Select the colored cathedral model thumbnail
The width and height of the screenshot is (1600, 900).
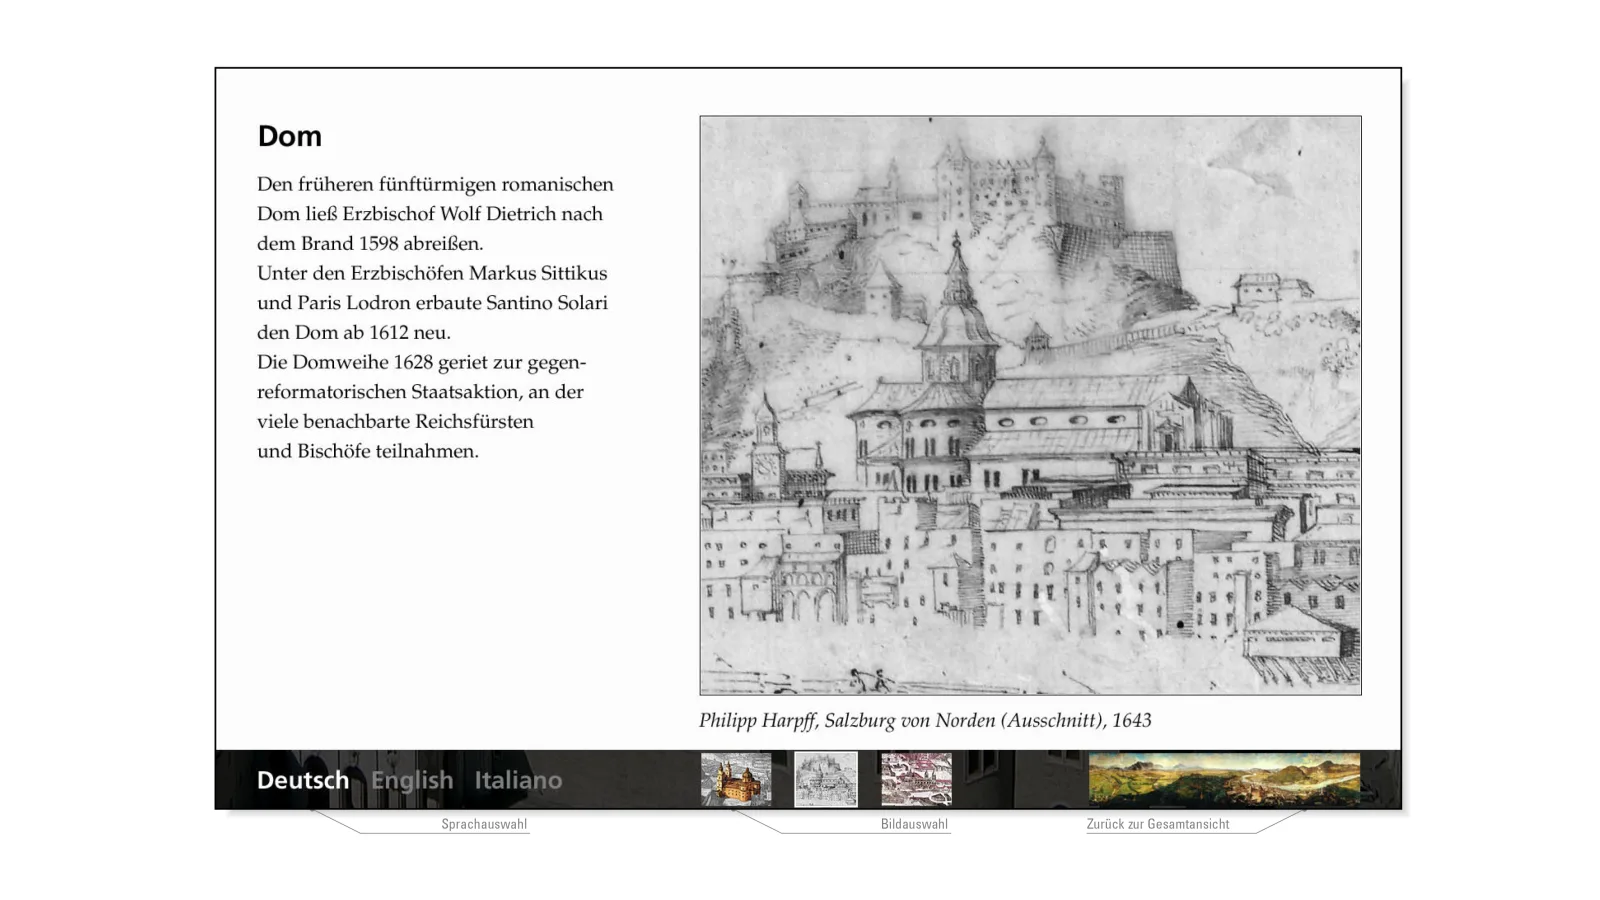[x=736, y=780]
